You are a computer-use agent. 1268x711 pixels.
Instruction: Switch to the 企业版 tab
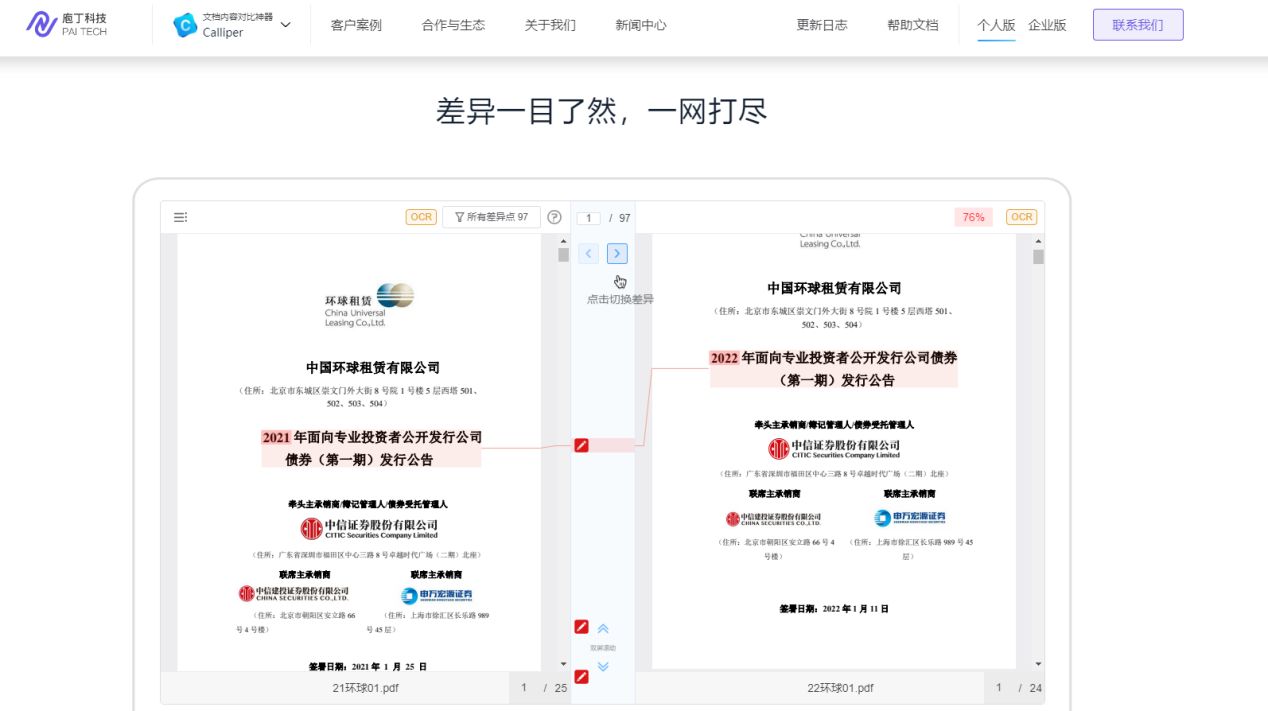1047,25
